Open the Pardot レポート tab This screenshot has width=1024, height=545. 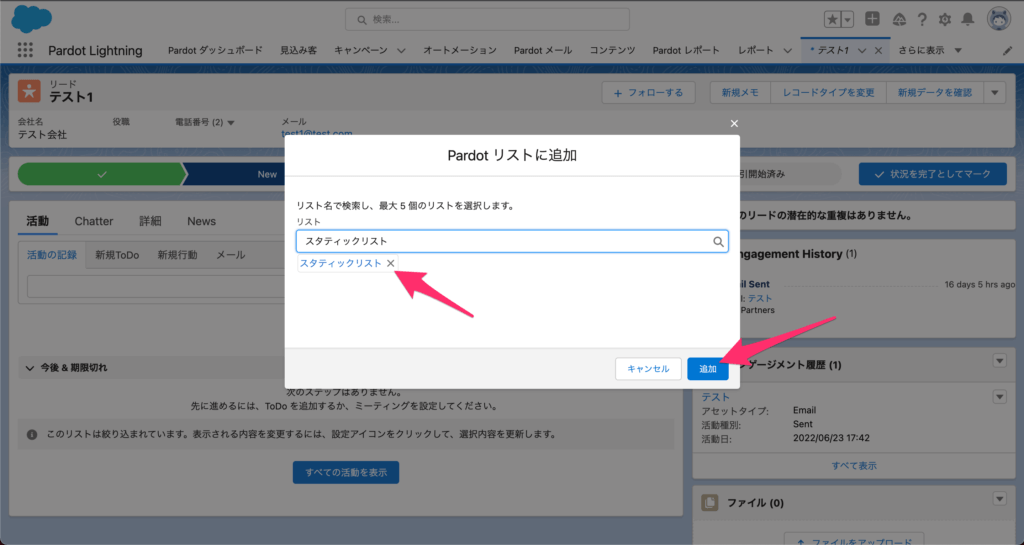pyautogui.click(x=686, y=50)
